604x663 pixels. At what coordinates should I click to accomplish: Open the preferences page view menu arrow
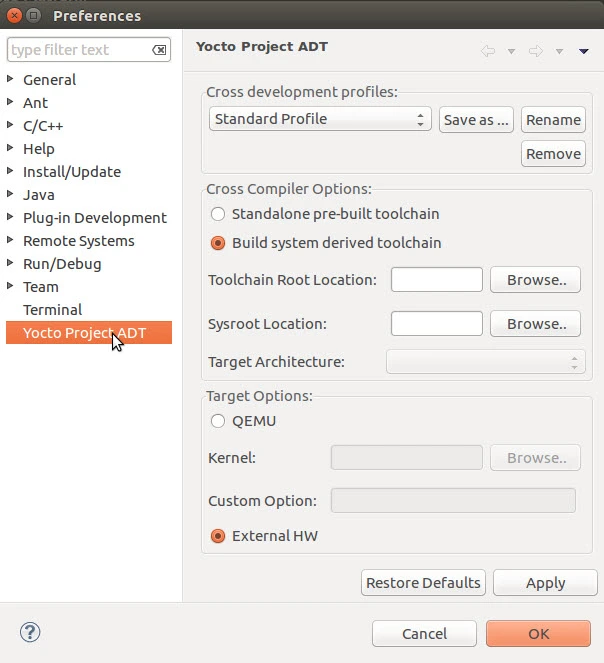584,51
